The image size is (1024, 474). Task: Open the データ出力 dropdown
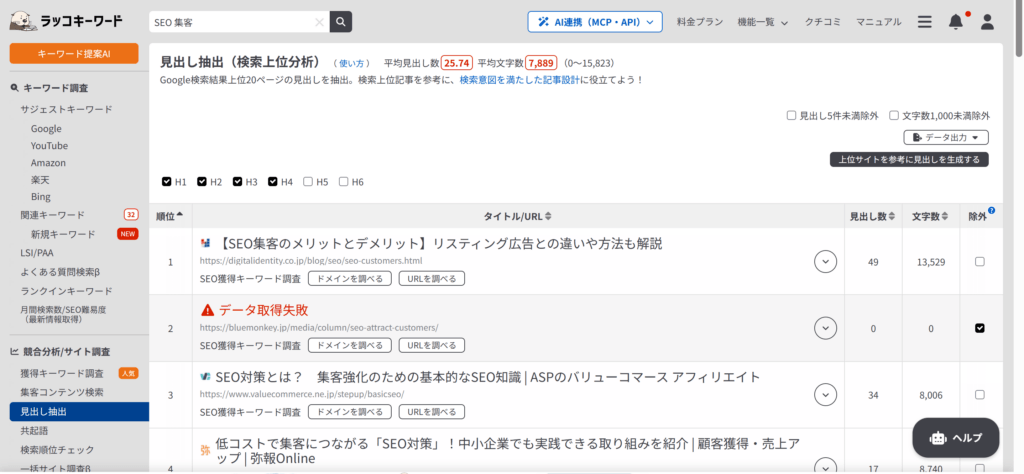coord(946,138)
